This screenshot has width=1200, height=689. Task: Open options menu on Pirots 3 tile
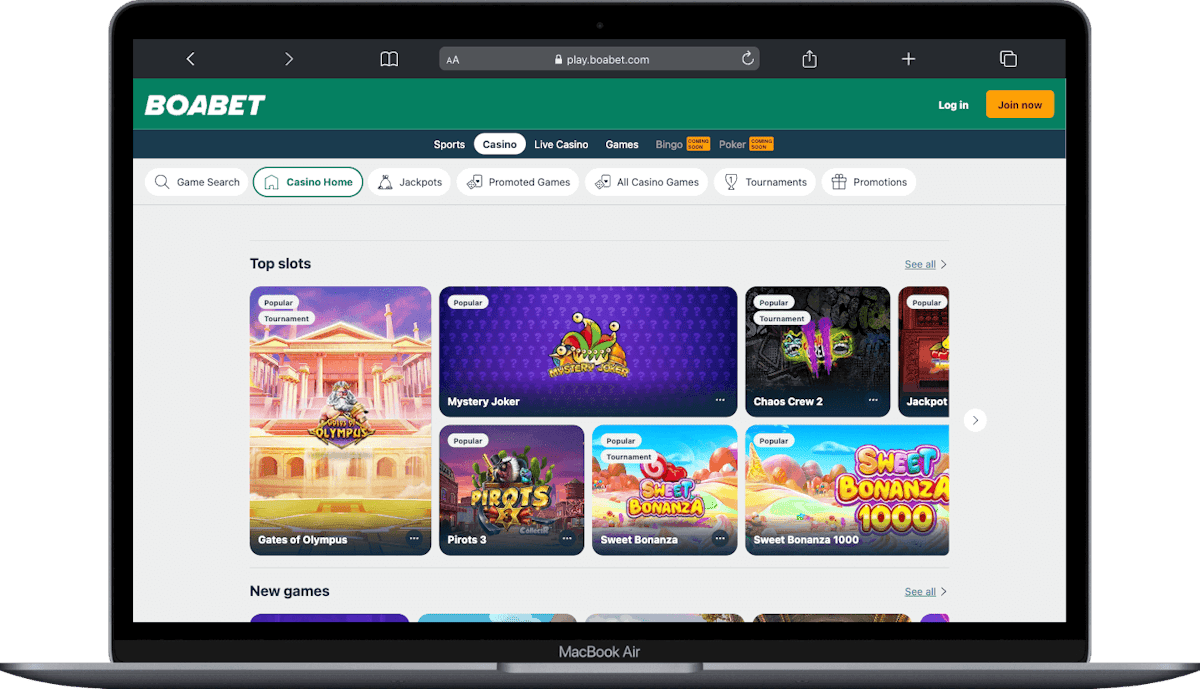click(567, 539)
